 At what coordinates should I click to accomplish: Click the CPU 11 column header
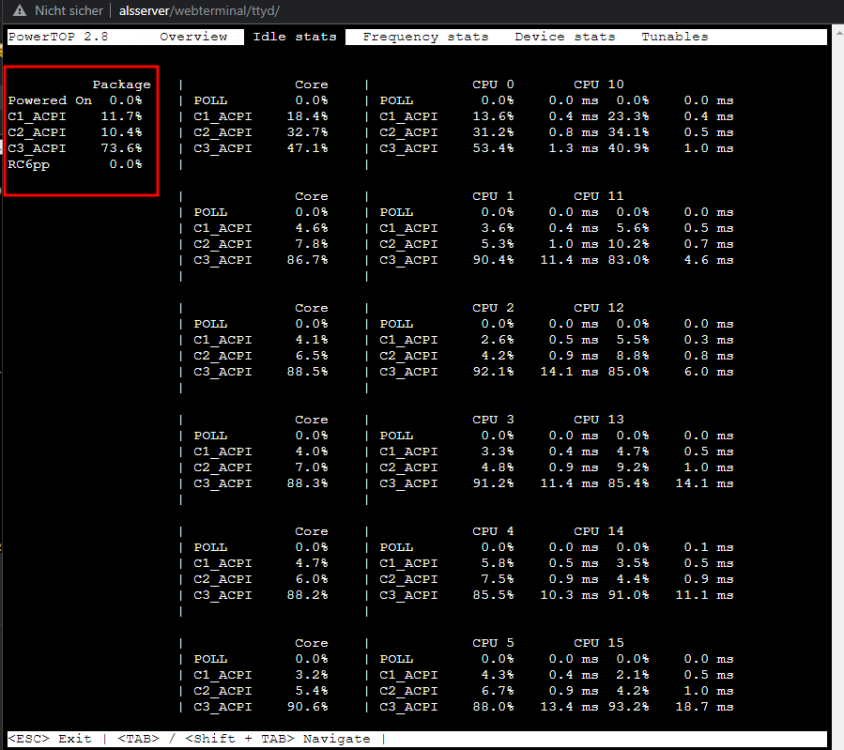coord(599,196)
